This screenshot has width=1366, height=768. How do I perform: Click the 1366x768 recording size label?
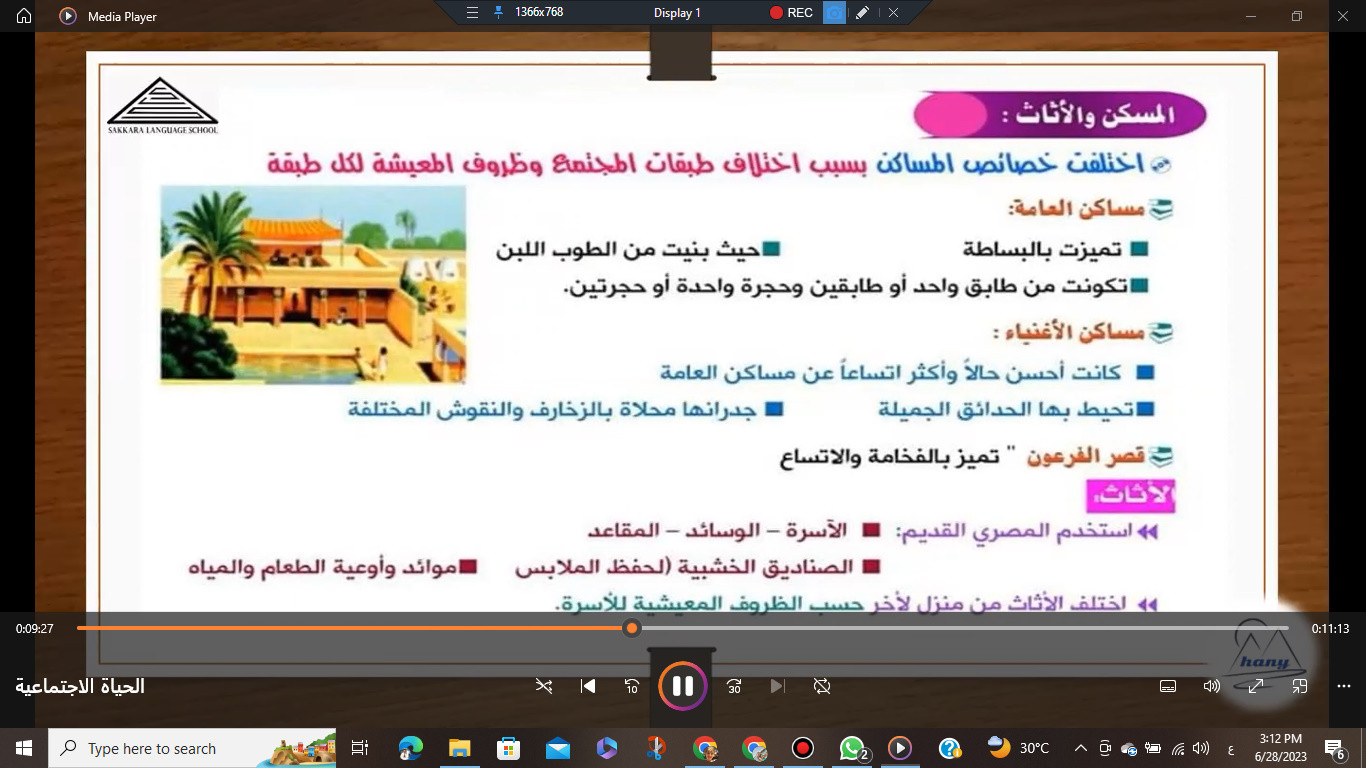click(539, 13)
